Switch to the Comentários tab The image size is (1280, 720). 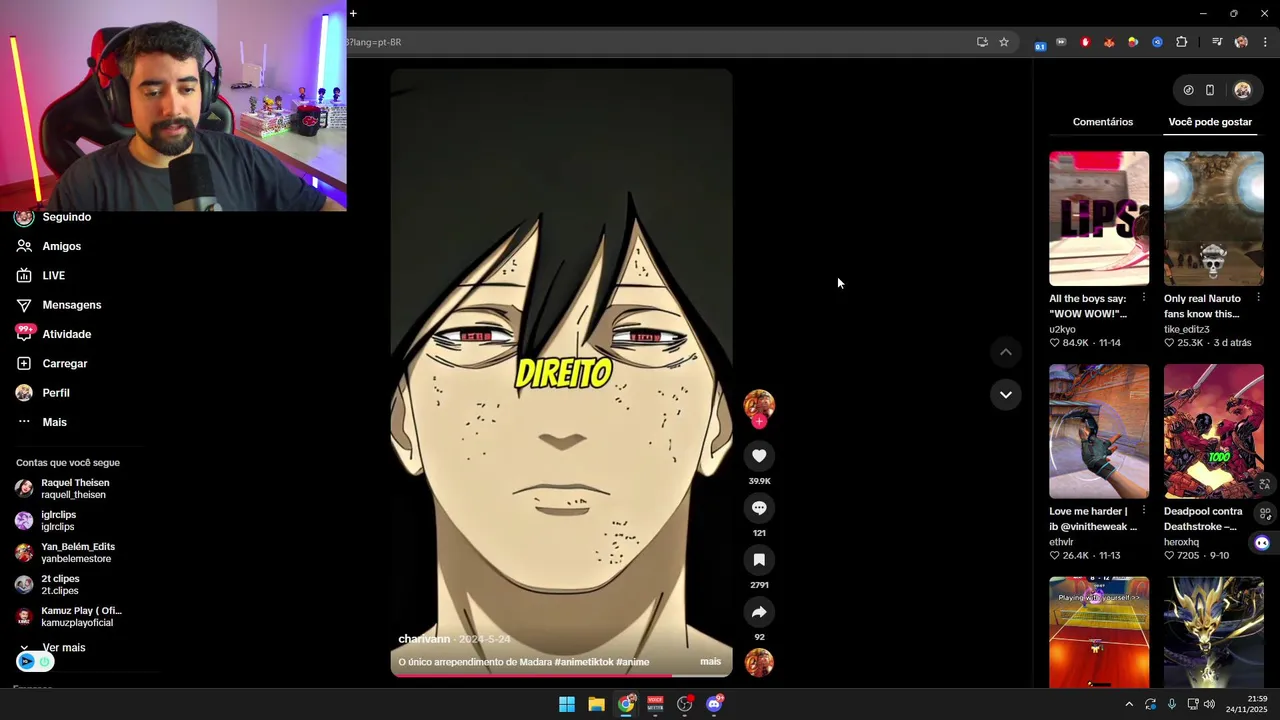coord(1103,122)
